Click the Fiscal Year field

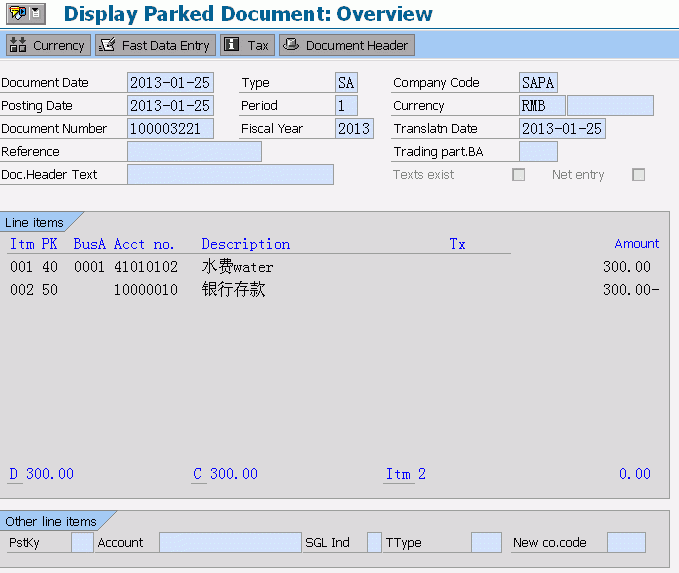point(354,128)
